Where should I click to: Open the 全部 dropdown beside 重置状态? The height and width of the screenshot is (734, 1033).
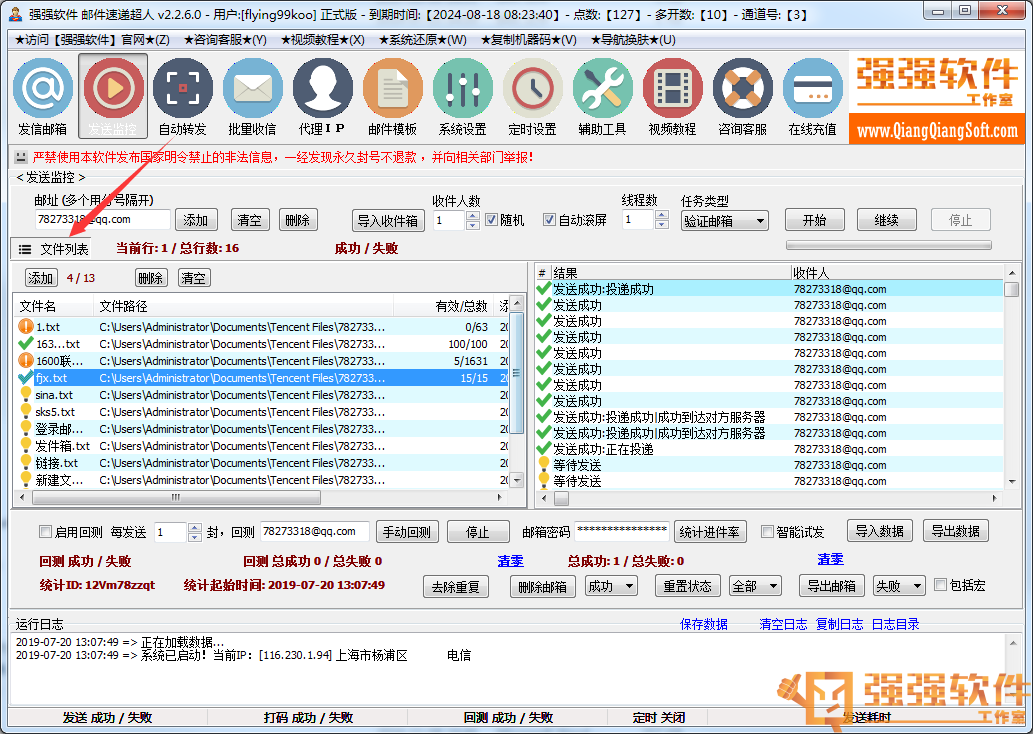pos(755,586)
